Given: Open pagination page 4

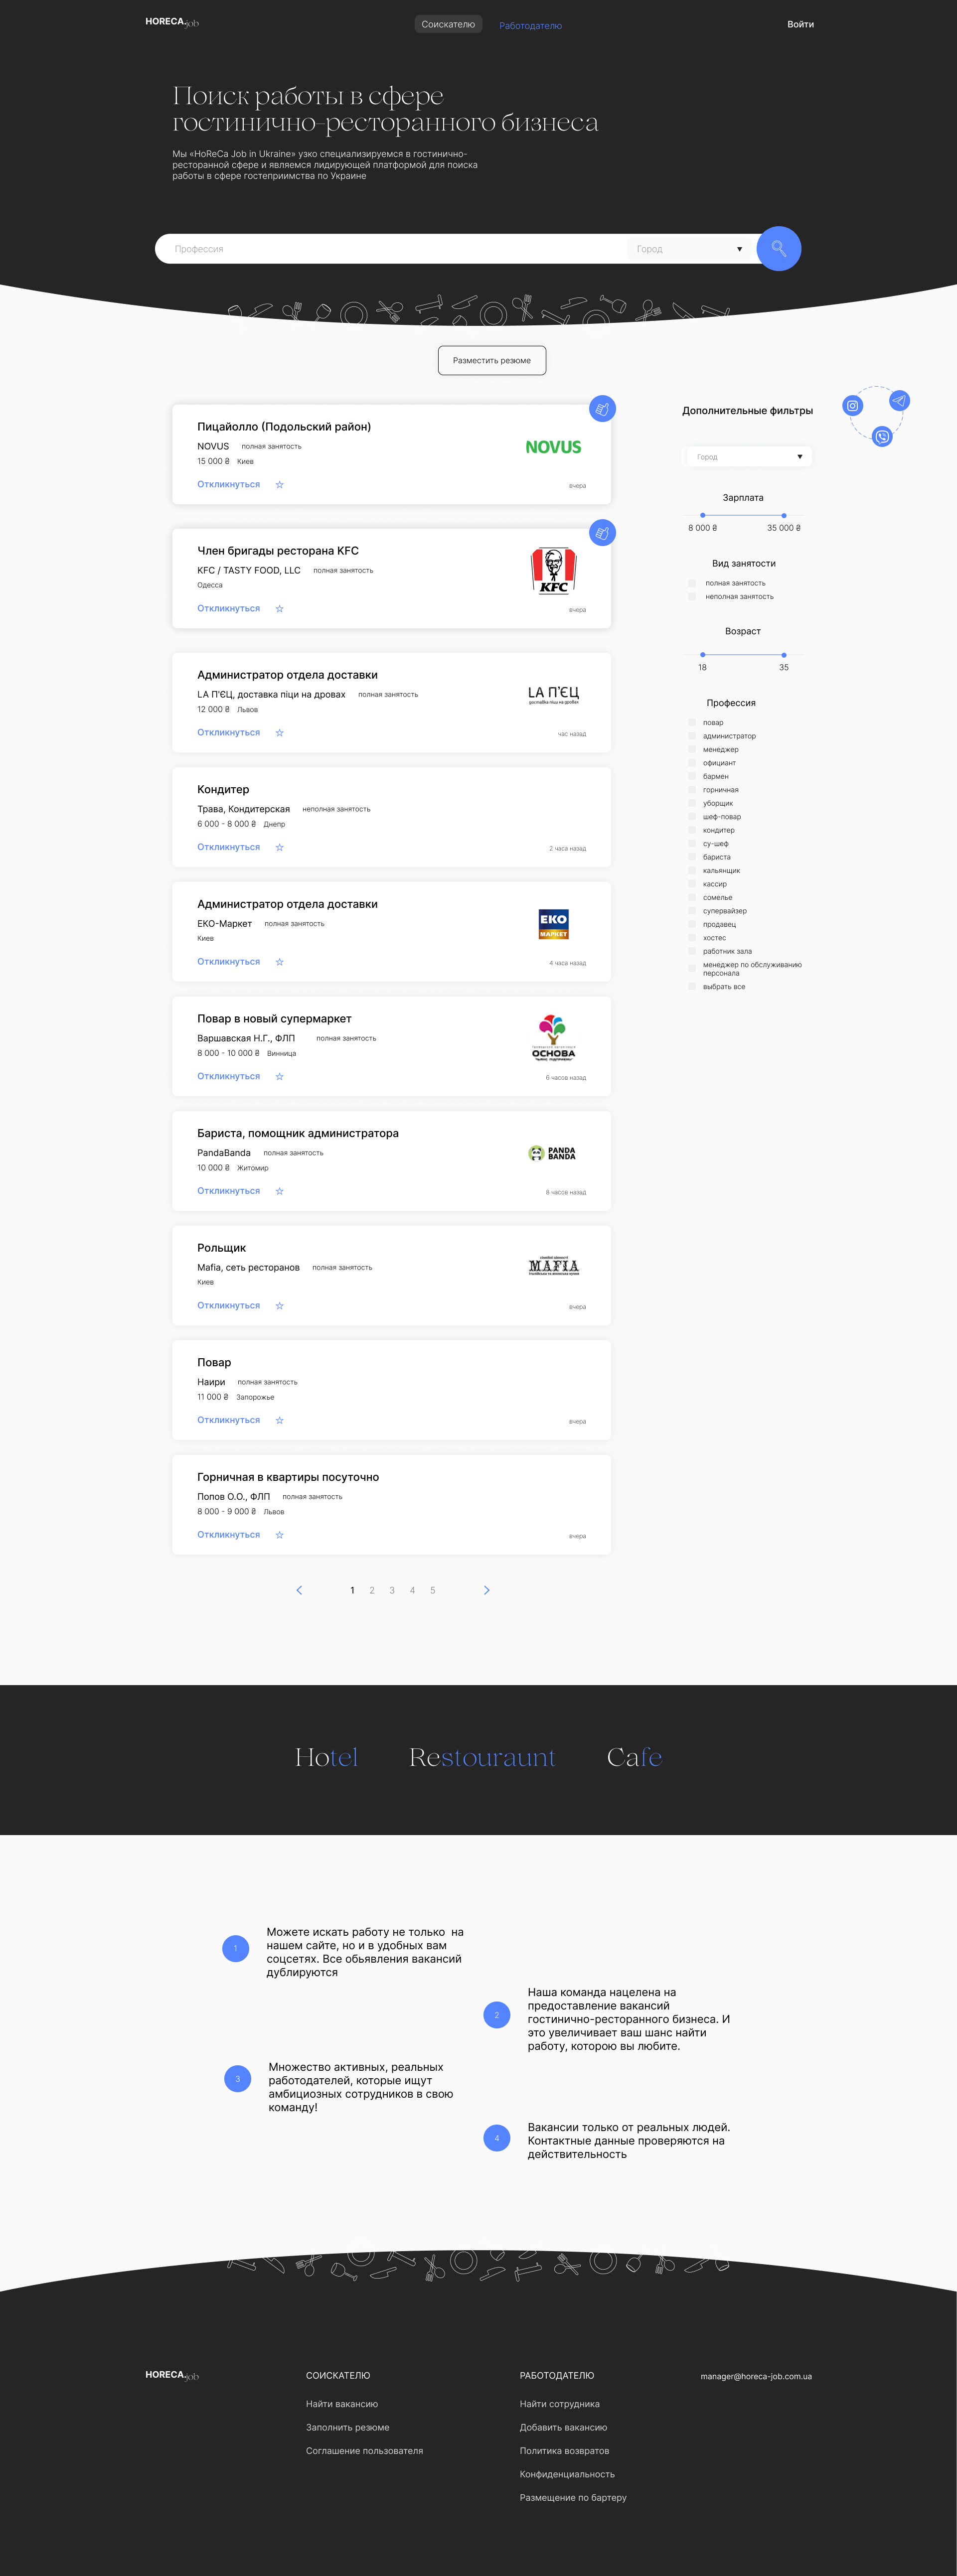Looking at the screenshot, I should click(412, 1590).
